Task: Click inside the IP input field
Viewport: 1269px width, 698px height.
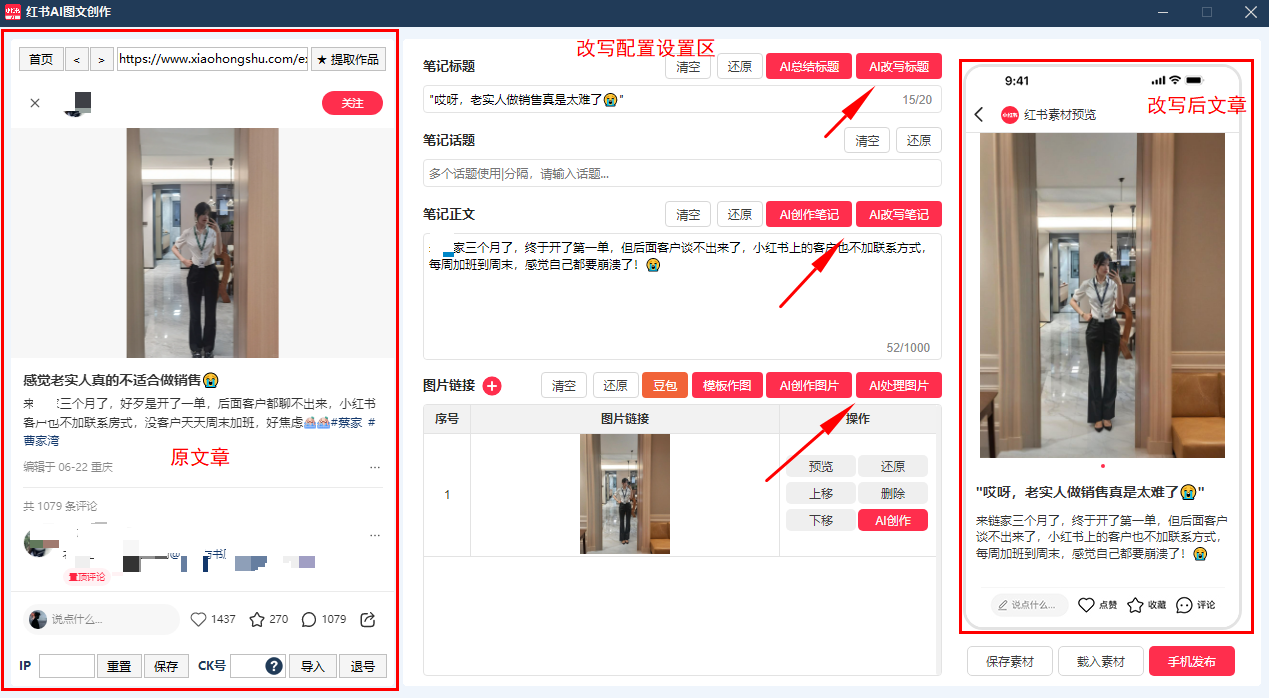Action: [66, 665]
